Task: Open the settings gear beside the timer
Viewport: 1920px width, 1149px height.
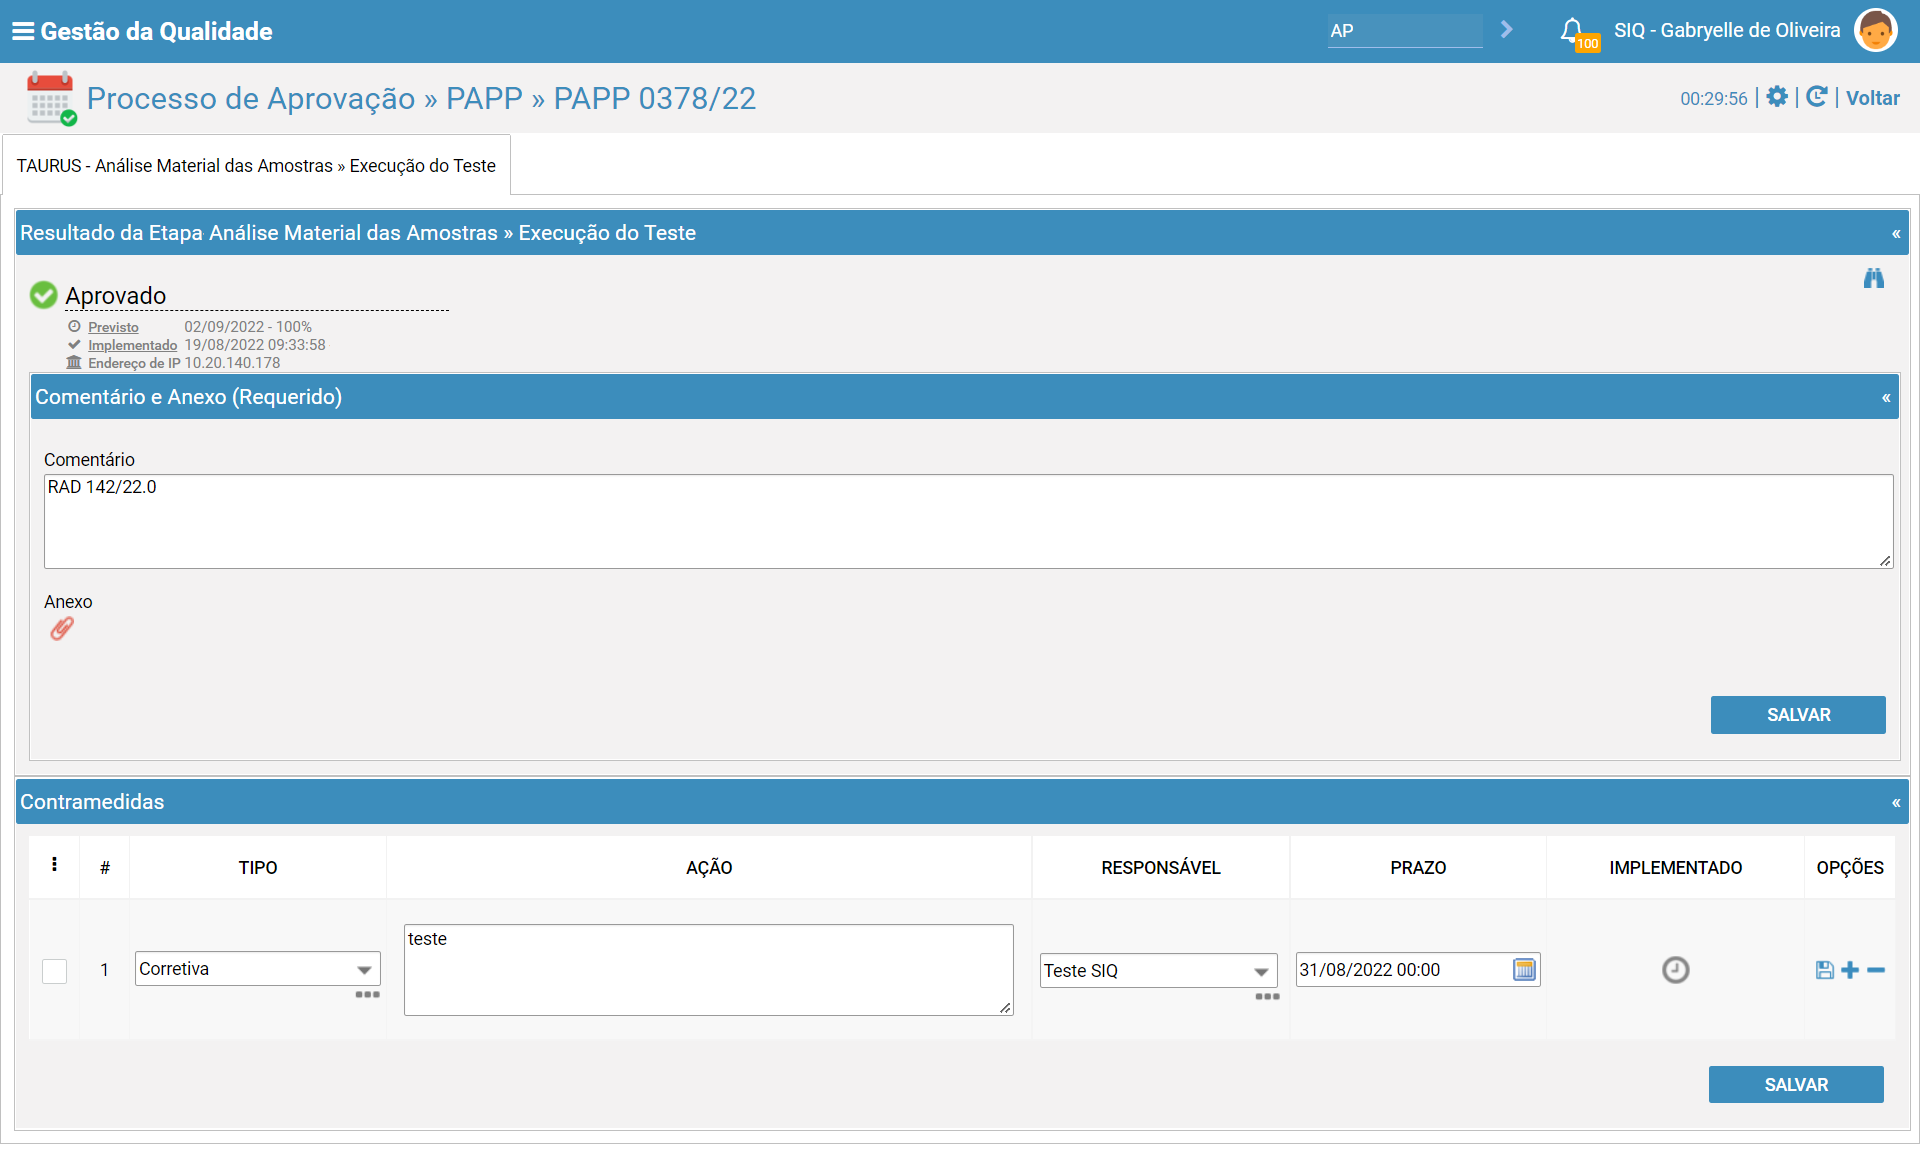Action: [x=1777, y=97]
